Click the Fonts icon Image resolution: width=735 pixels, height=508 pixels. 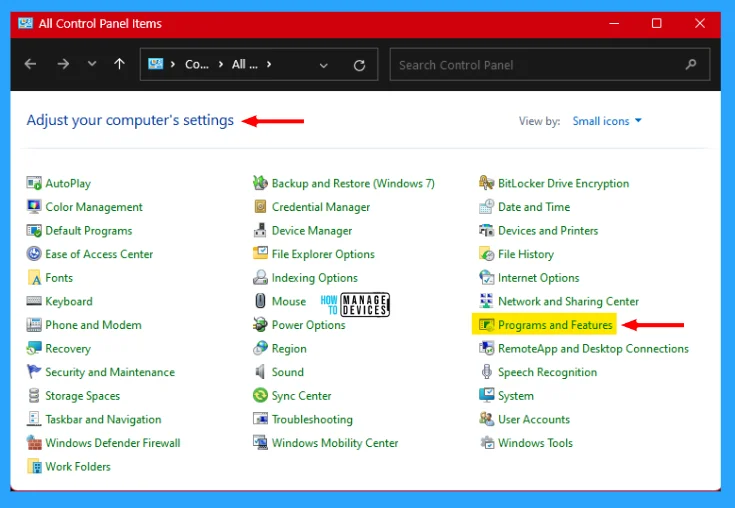tap(34, 277)
